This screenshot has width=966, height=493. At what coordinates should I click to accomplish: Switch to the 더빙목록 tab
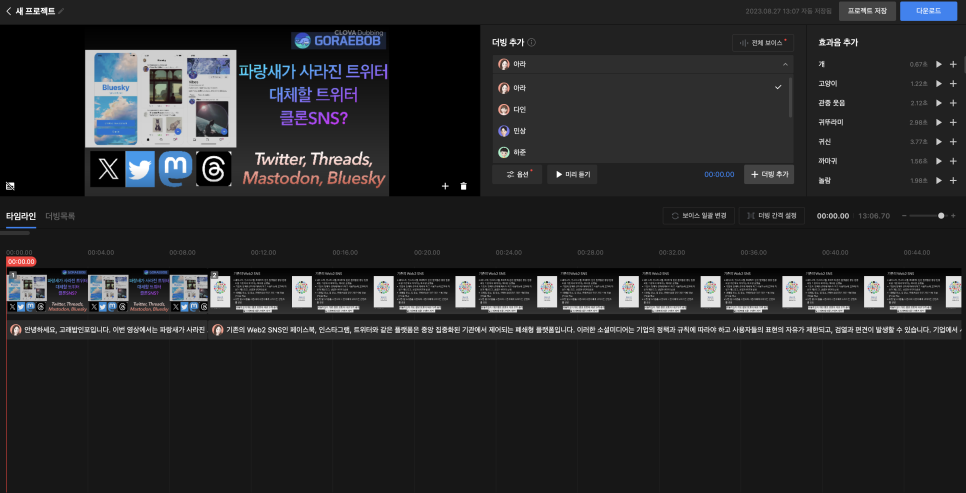pyautogui.click(x=60, y=216)
